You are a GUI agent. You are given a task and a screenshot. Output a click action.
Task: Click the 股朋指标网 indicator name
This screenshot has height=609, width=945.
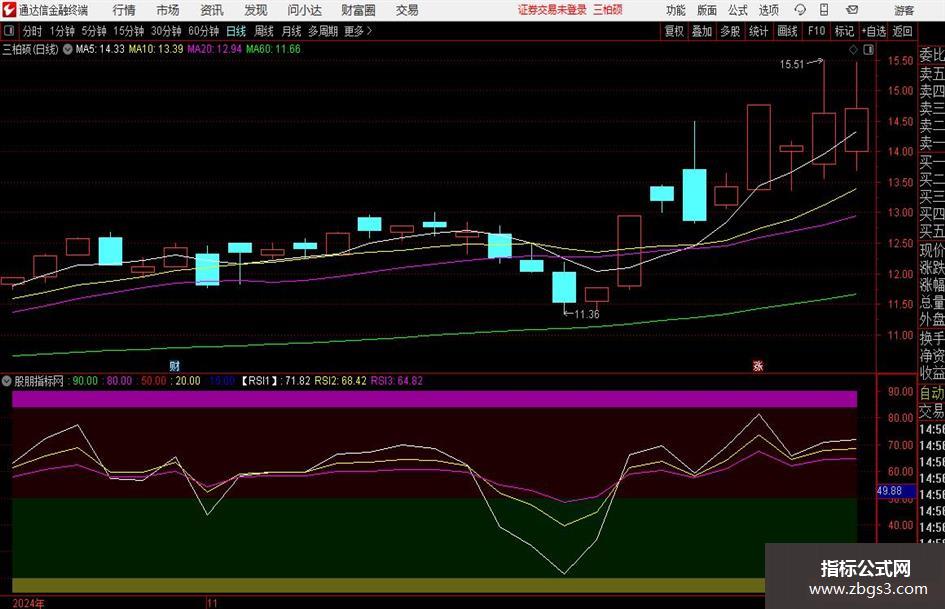click(x=39, y=381)
